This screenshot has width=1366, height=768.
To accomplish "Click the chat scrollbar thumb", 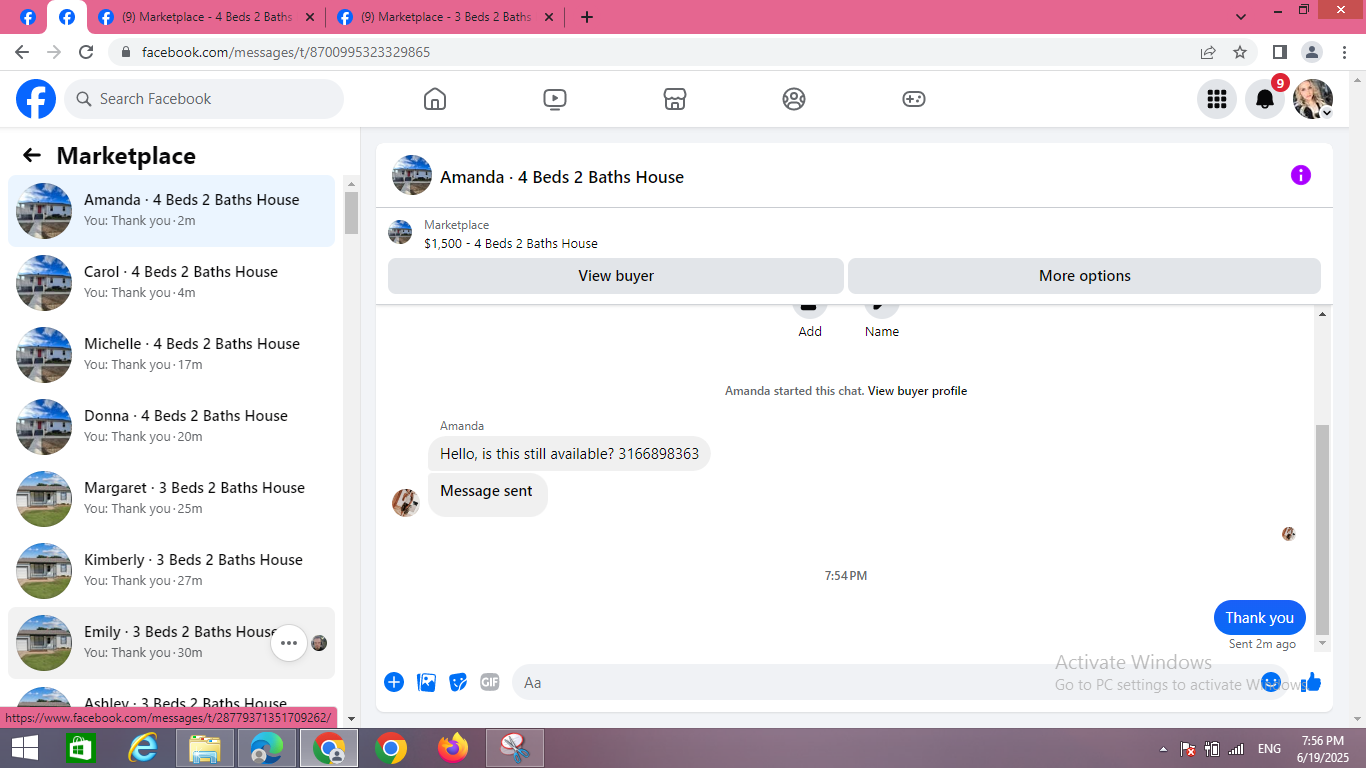I will point(1322,529).
